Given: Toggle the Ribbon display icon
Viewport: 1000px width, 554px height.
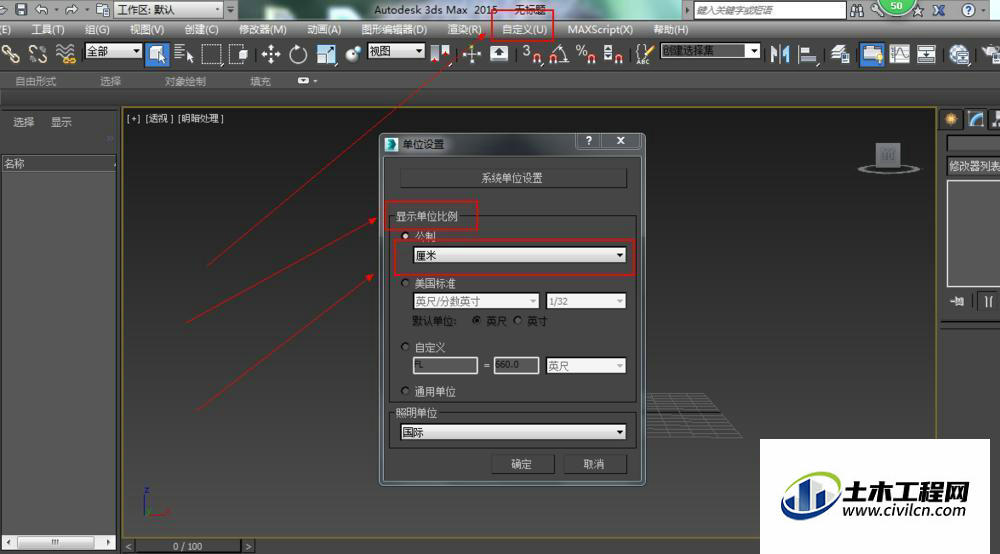Looking at the screenshot, I should tap(871, 54).
